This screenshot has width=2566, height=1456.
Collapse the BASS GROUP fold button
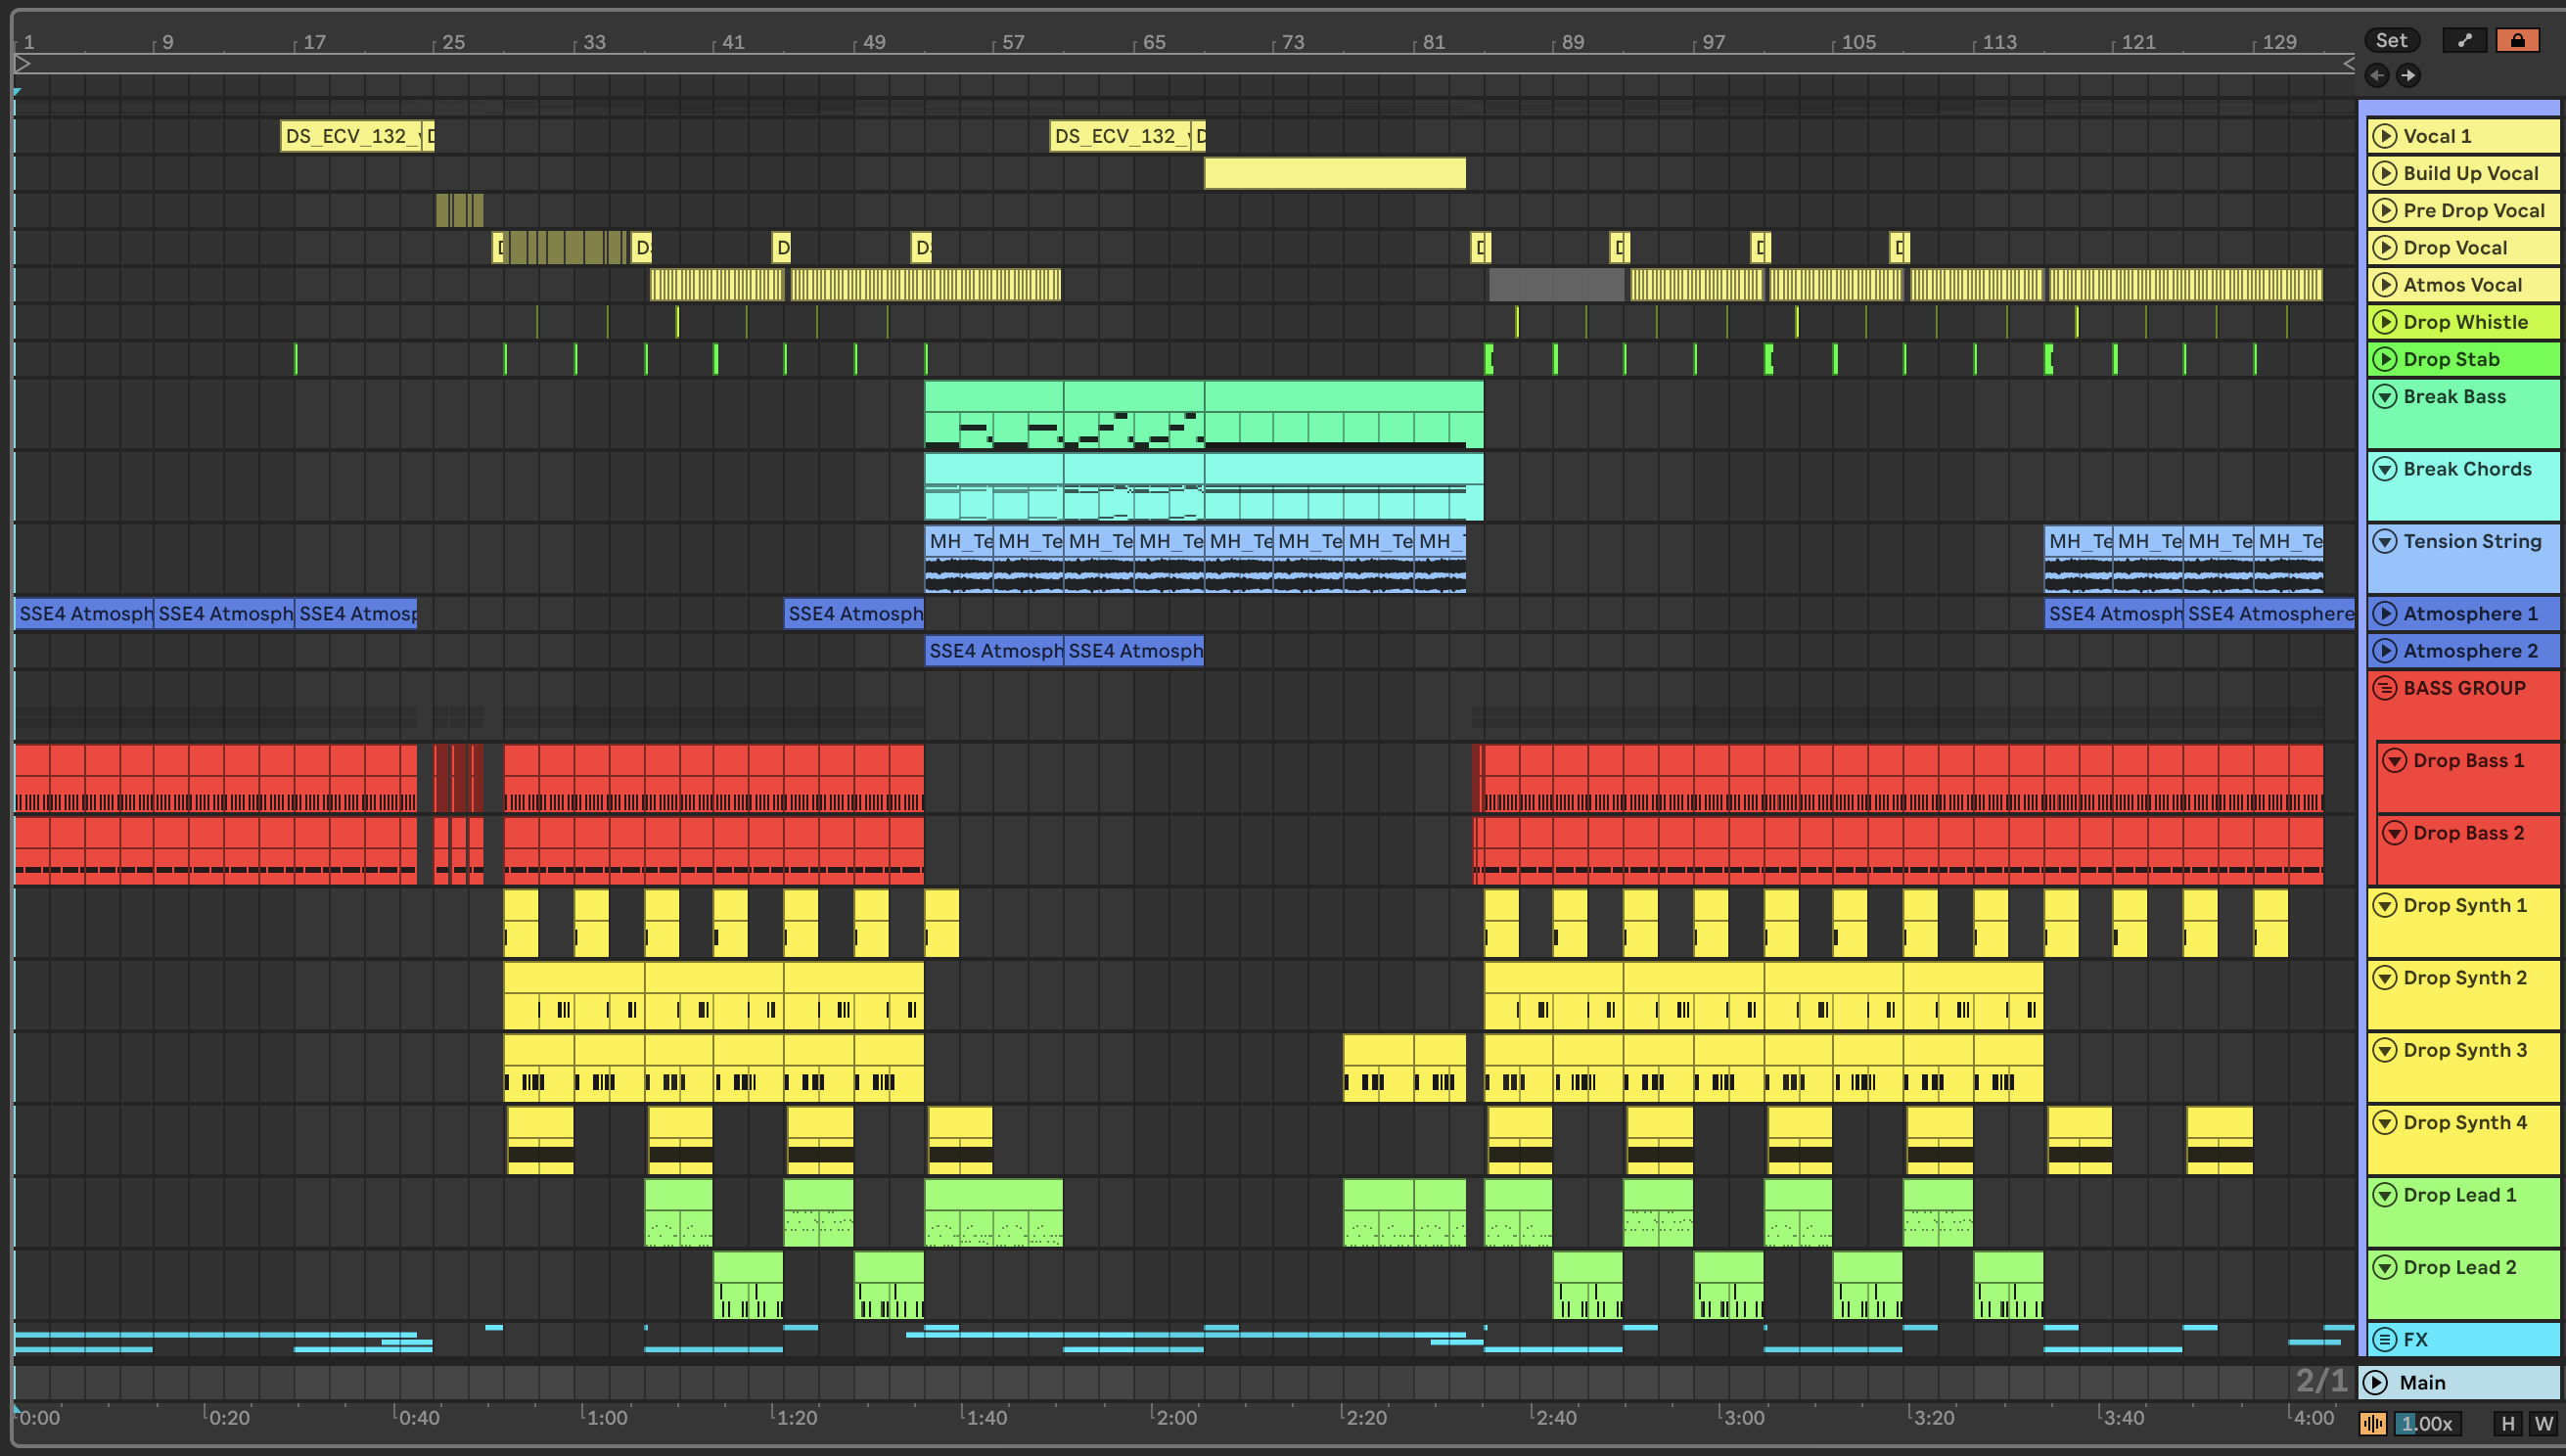click(x=2385, y=688)
